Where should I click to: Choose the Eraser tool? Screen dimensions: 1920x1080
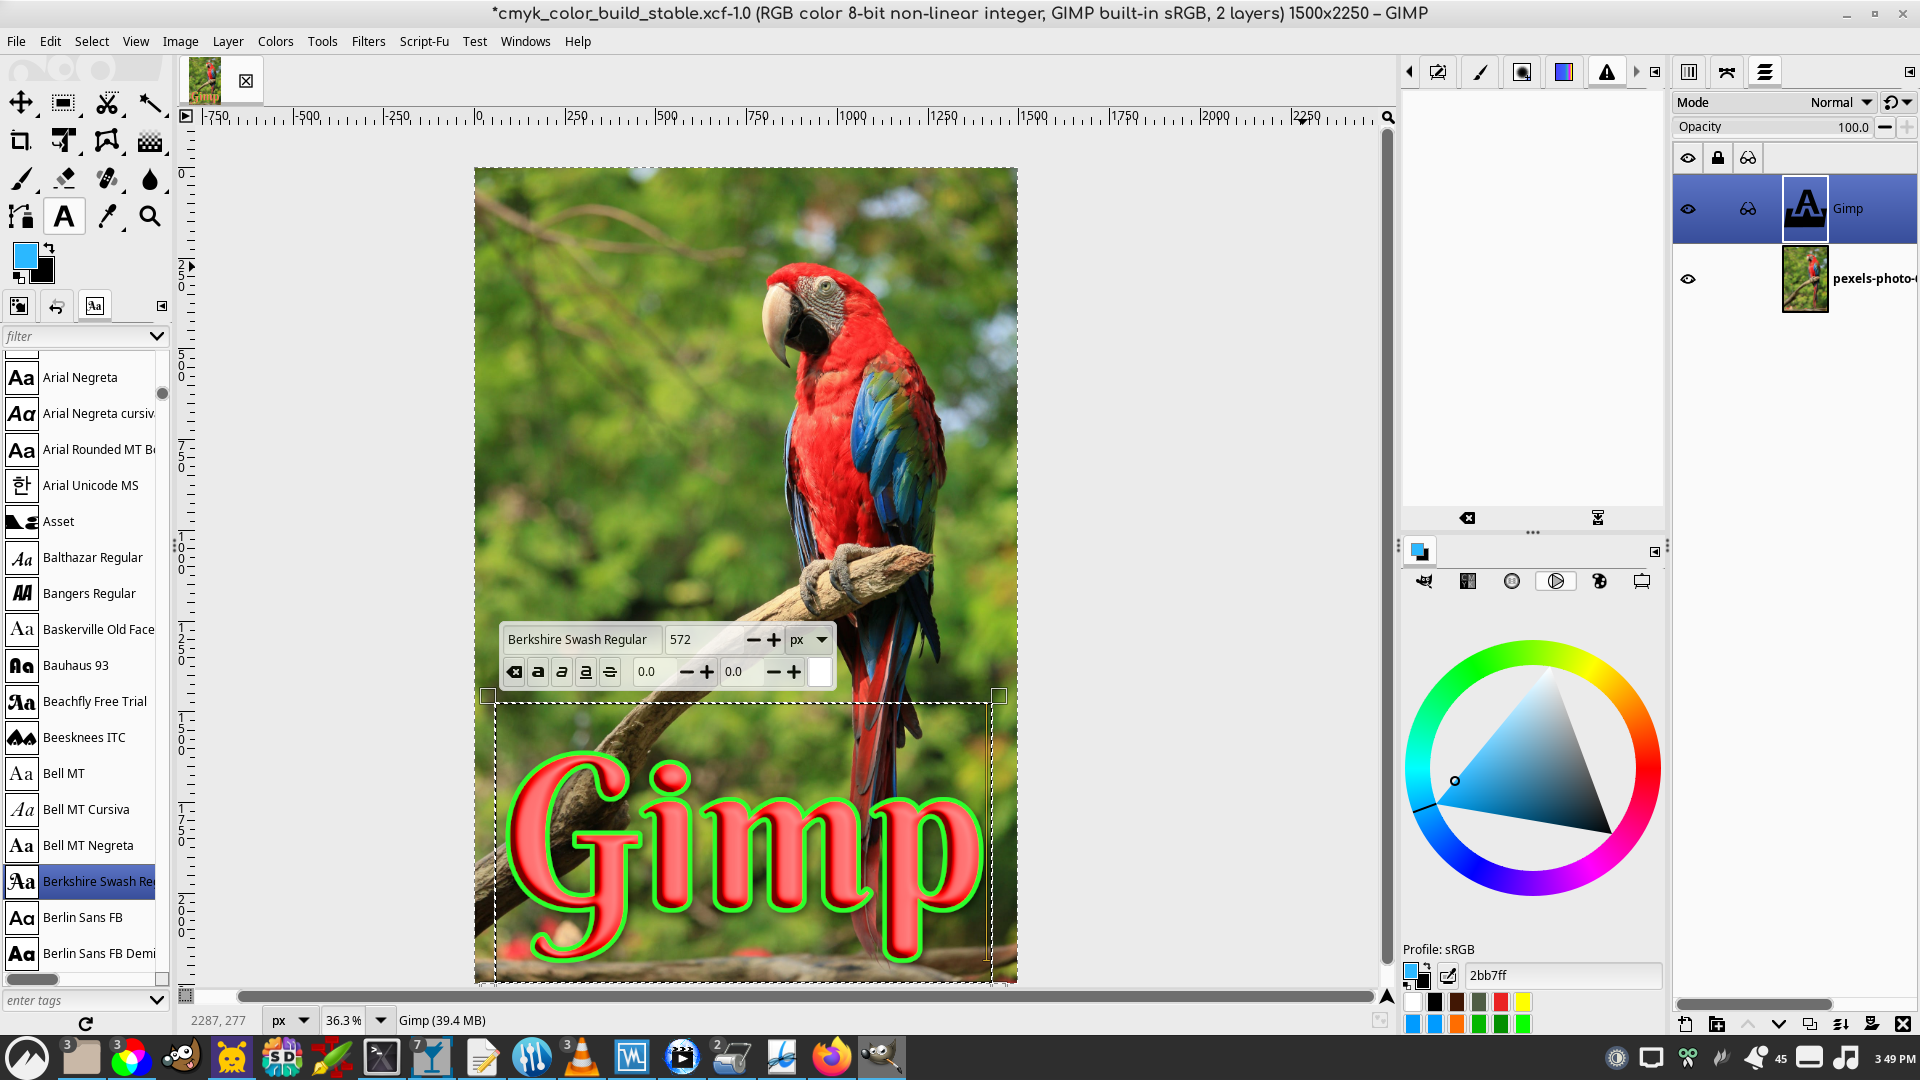point(64,179)
